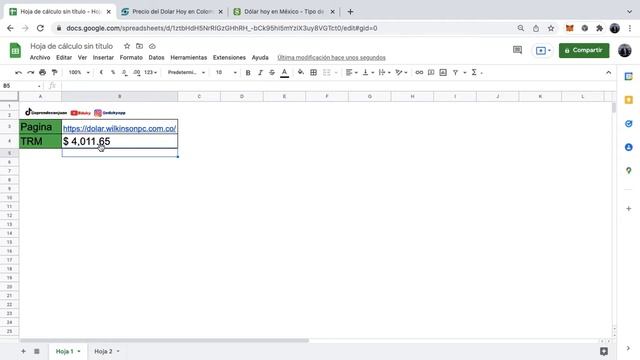Open the Archivo menu
The height and width of the screenshot is (360, 640).
click(40, 58)
